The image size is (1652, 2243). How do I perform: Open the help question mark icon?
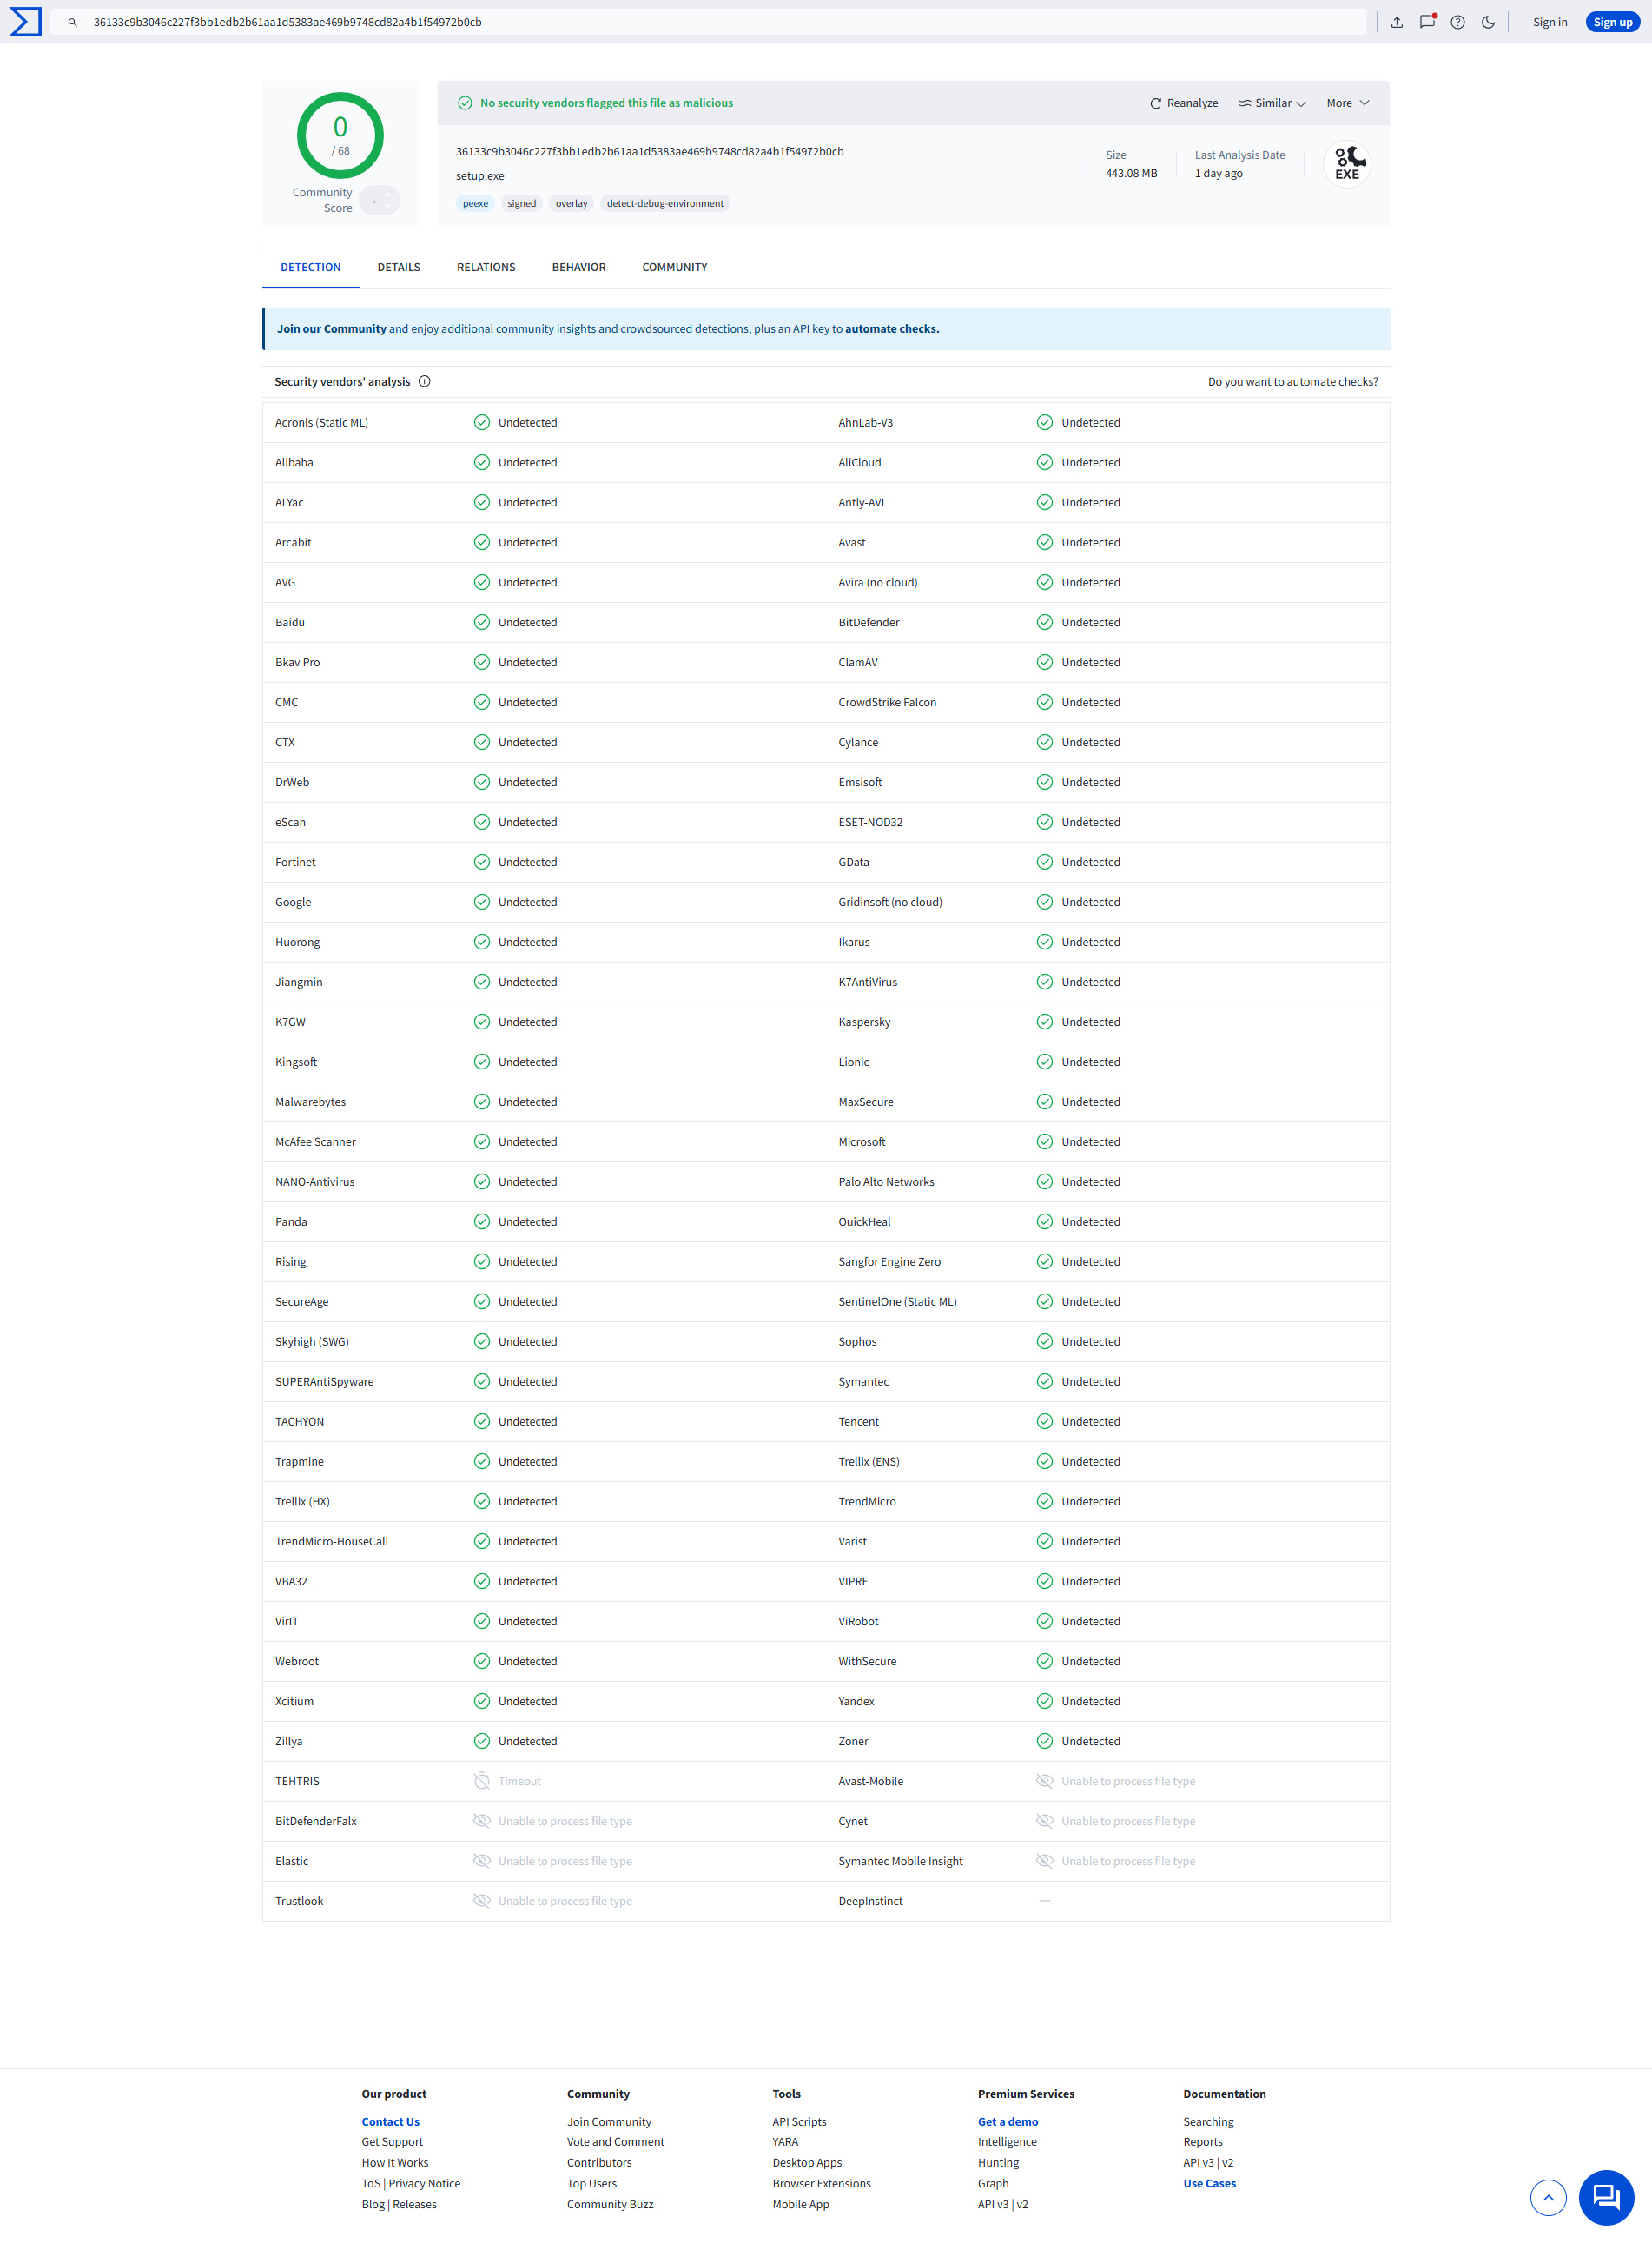tap(1458, 22)
